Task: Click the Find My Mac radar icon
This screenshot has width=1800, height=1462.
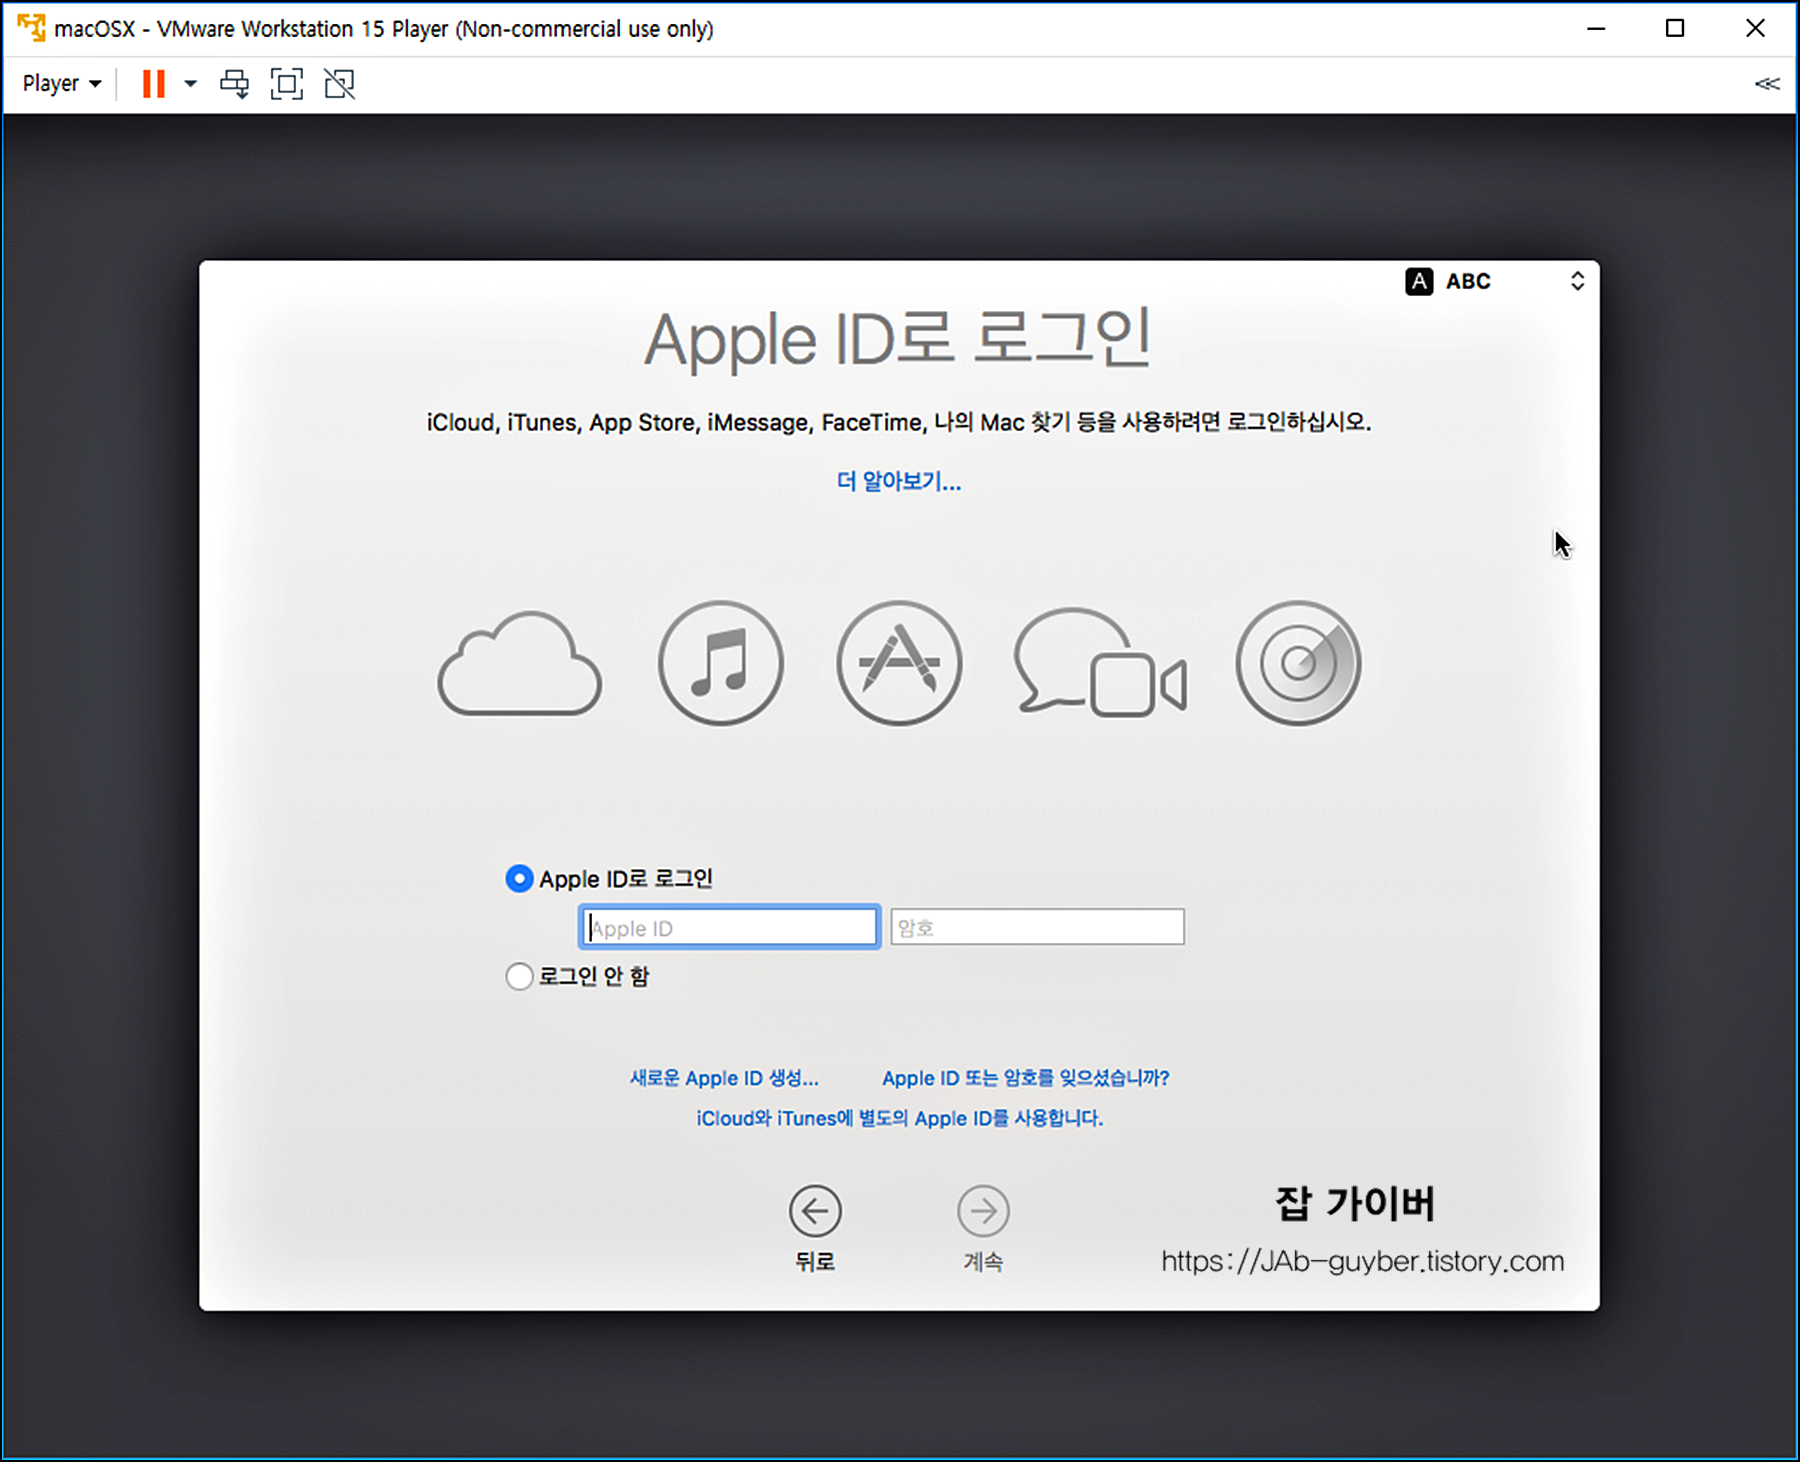Action: click(1298, 663)
